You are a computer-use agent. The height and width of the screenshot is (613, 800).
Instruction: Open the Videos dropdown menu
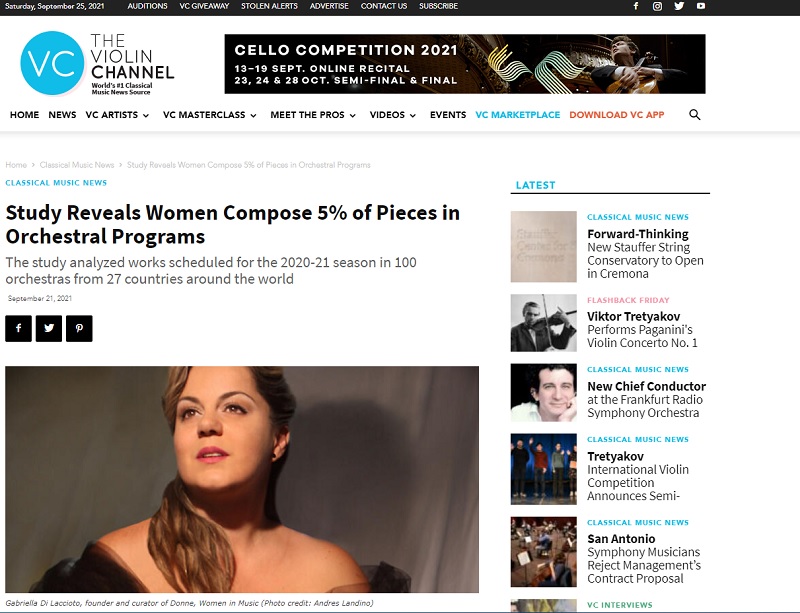[393, 115]
